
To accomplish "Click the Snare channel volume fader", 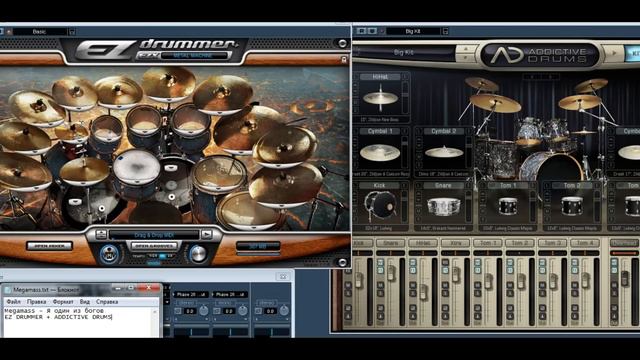I will click(x=391, y=273).
